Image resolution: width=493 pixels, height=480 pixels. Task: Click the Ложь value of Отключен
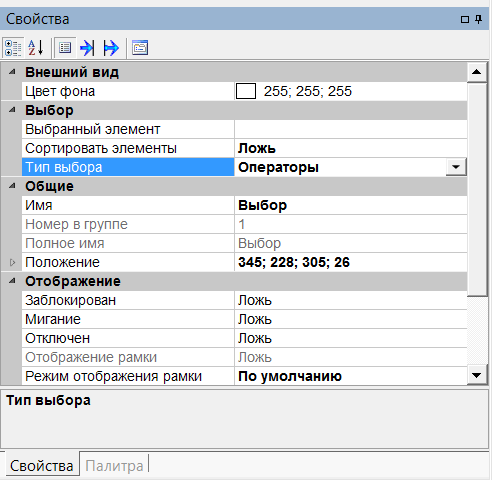point(255,338)
